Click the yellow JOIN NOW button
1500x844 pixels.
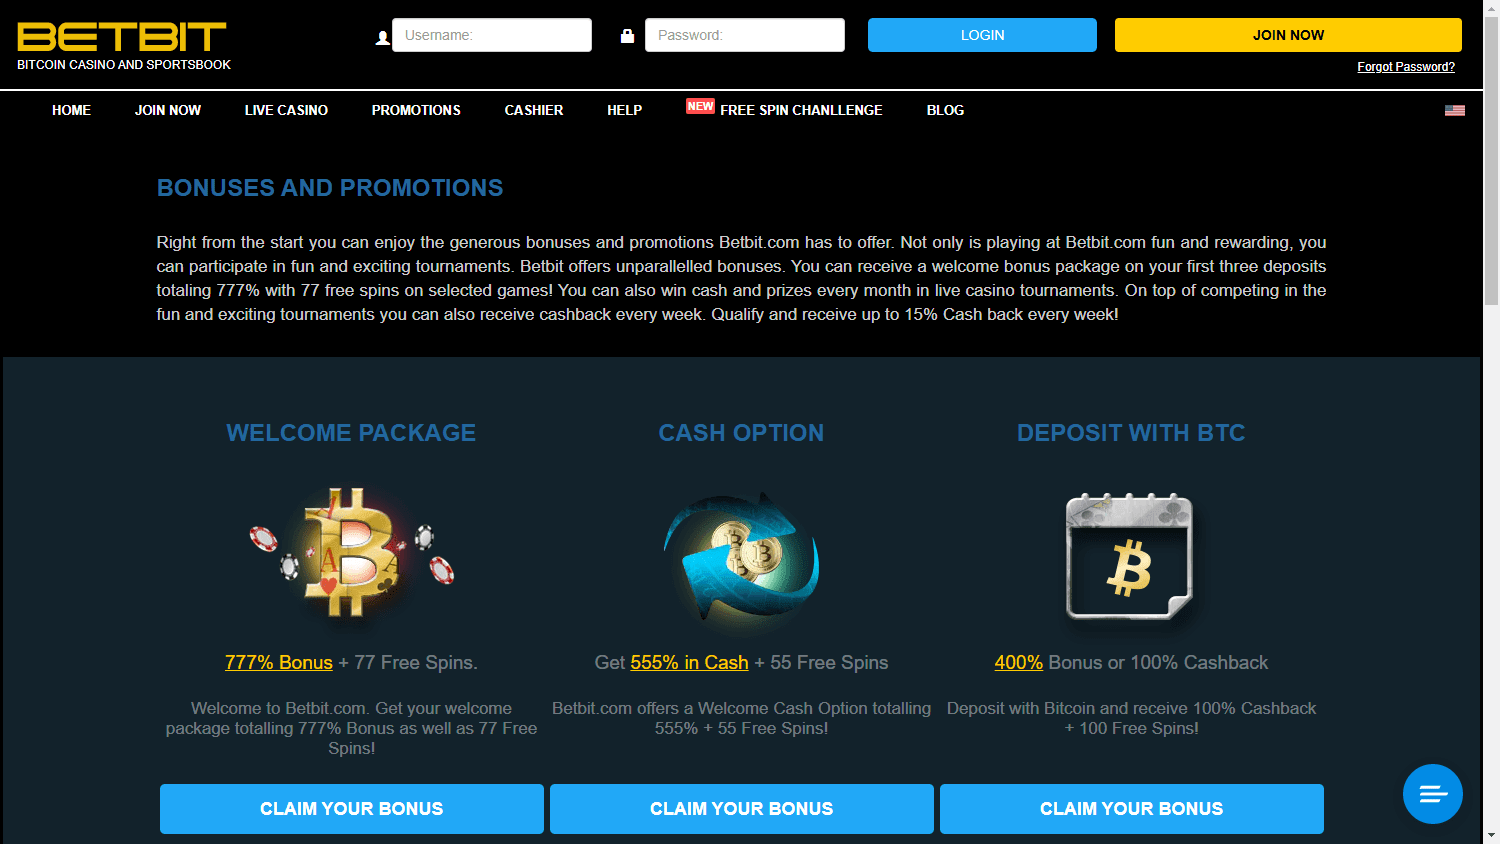[1288, 35]
